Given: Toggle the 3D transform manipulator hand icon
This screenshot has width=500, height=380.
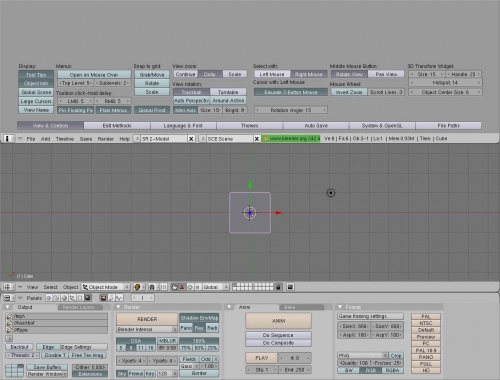Looking at the screenshot, I should click(174, 287).
